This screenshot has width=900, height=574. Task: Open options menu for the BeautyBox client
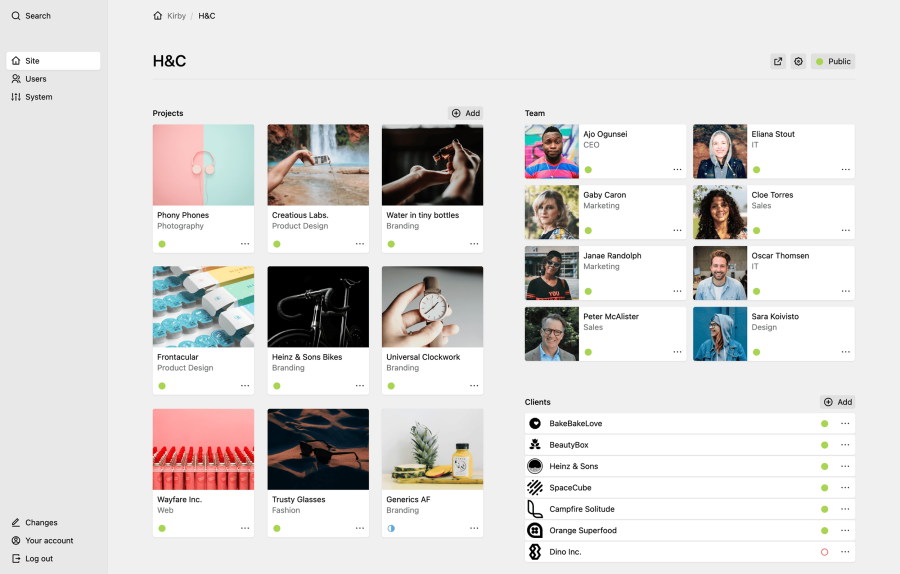tap(845, 445)
